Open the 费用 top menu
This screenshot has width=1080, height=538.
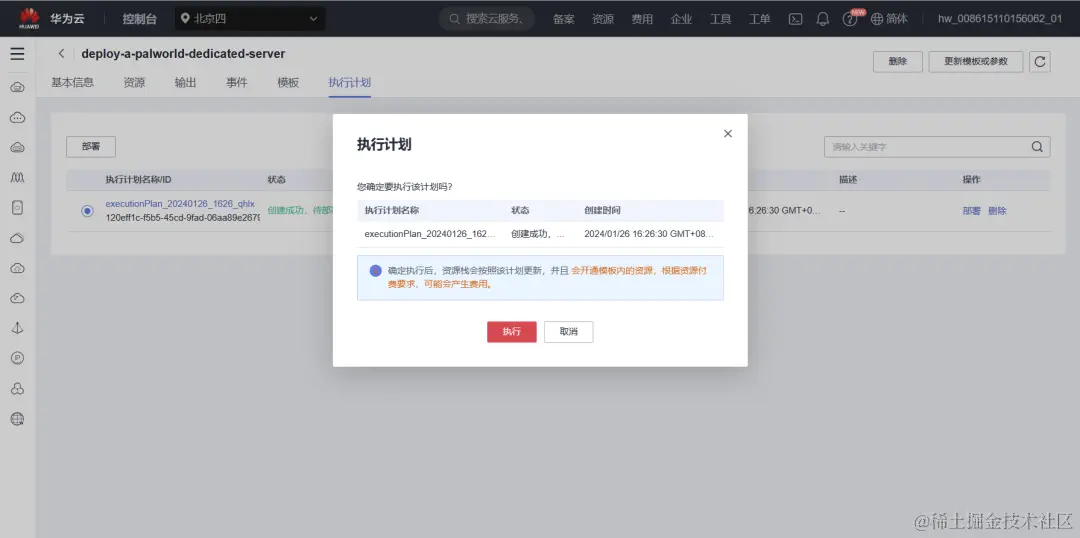click(642, 19)
